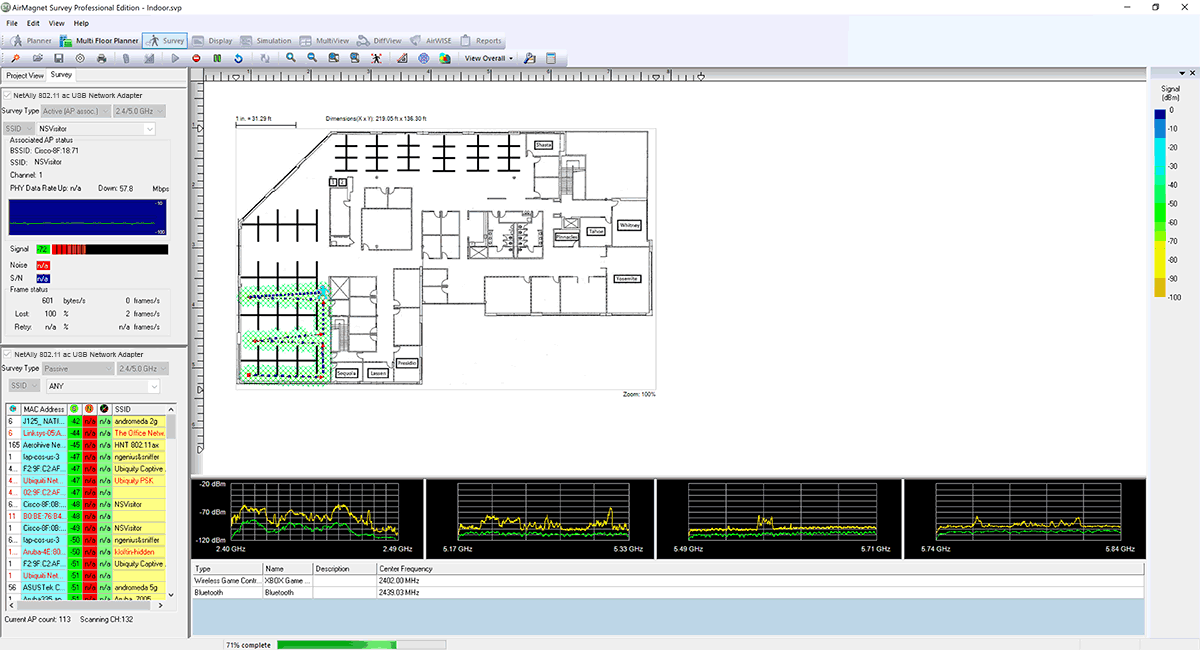Select the pause survey icon

[x=218, y=58]
